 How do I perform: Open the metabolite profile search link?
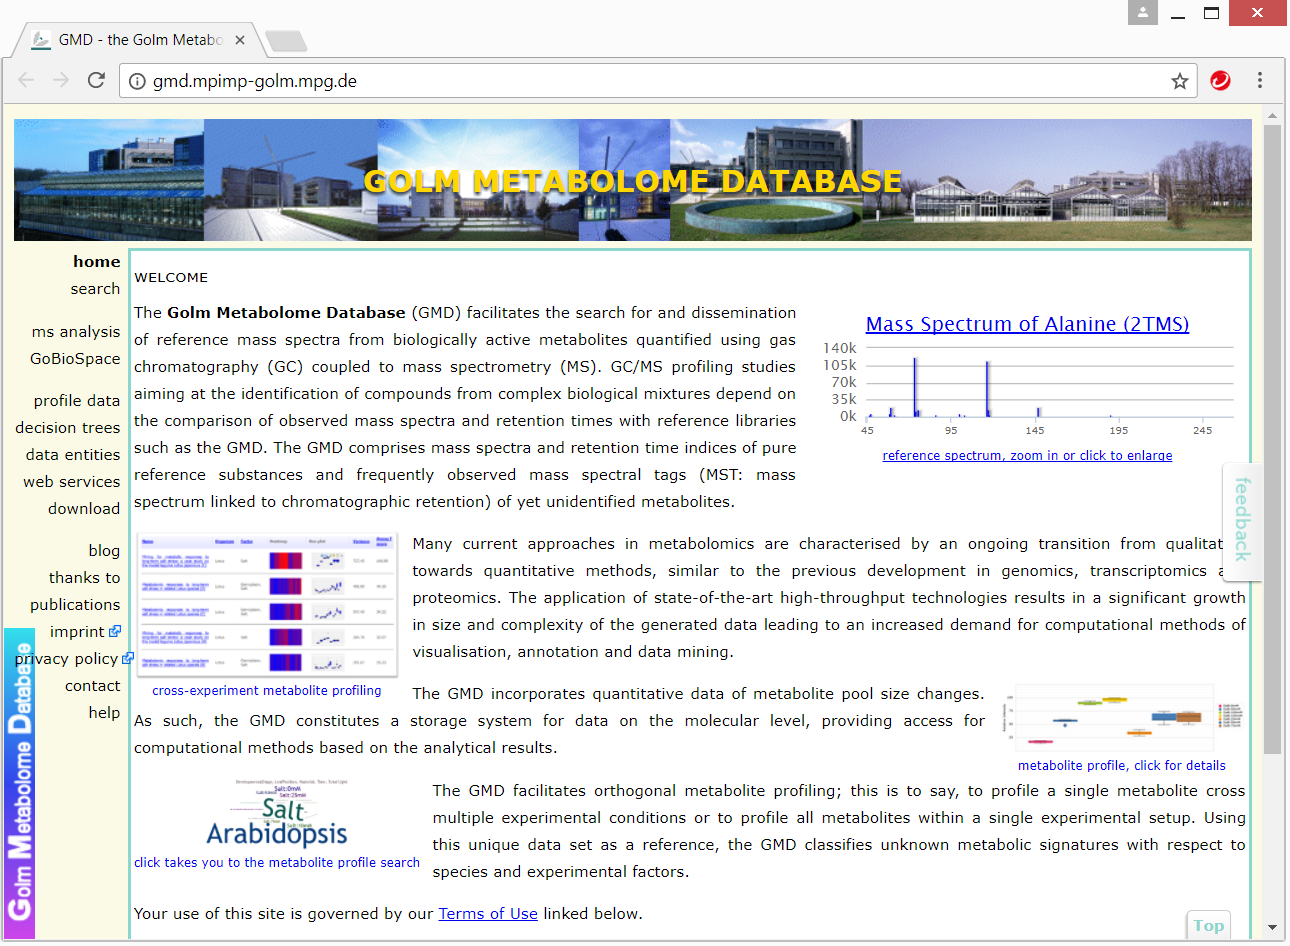277,863
